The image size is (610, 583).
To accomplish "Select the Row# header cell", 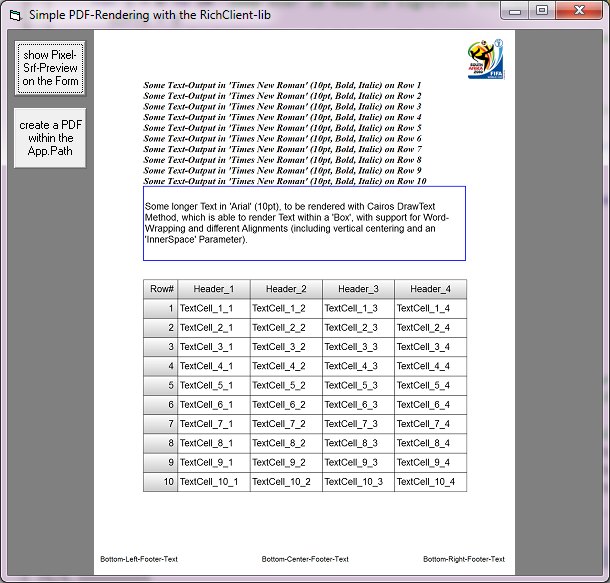I will pyautogui.click(x=161, y=289).
